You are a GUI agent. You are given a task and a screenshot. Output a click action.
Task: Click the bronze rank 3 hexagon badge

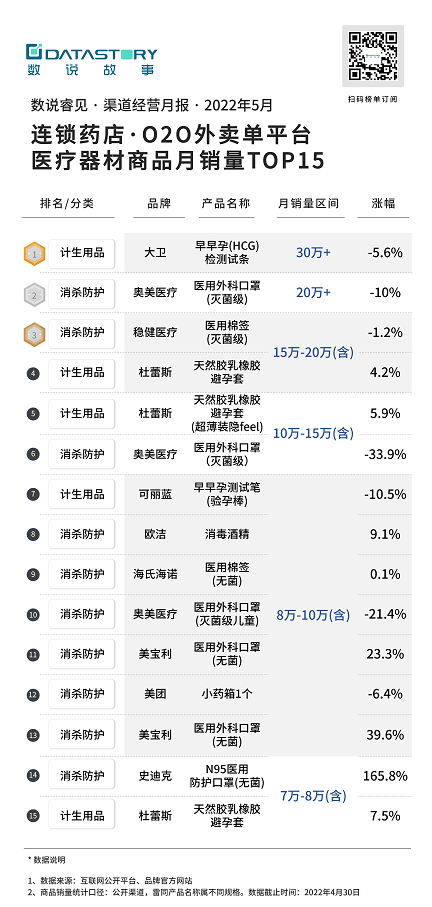point(34,334)
